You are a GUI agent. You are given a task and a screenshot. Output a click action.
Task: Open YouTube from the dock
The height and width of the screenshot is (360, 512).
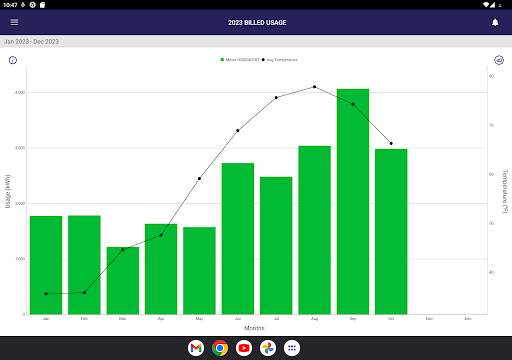(x=244, y=348)
